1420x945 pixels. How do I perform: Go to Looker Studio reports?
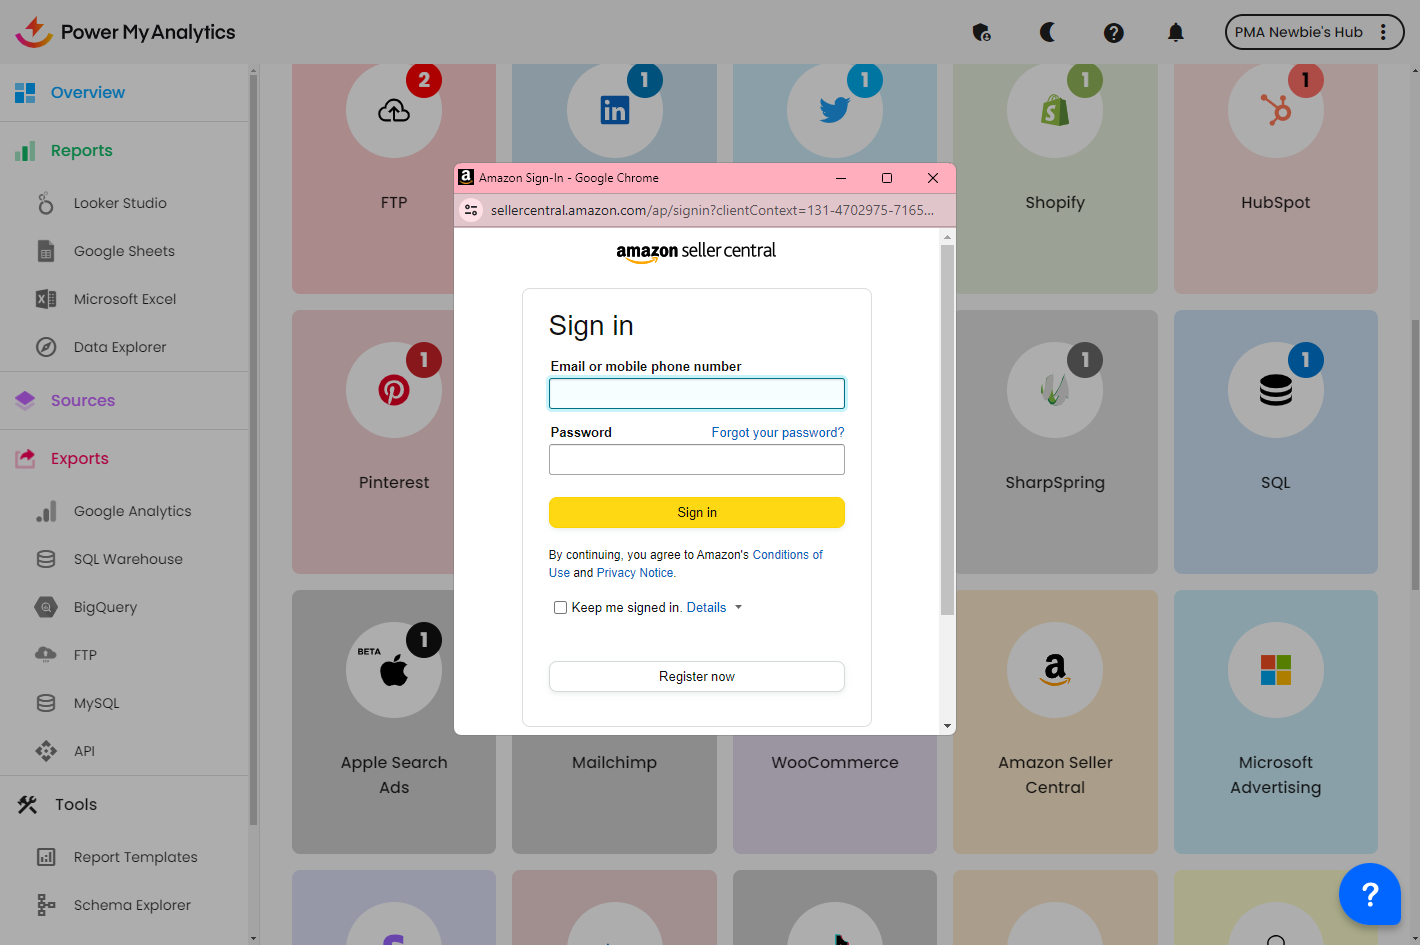pyautogui.click(x=120, y=203)
